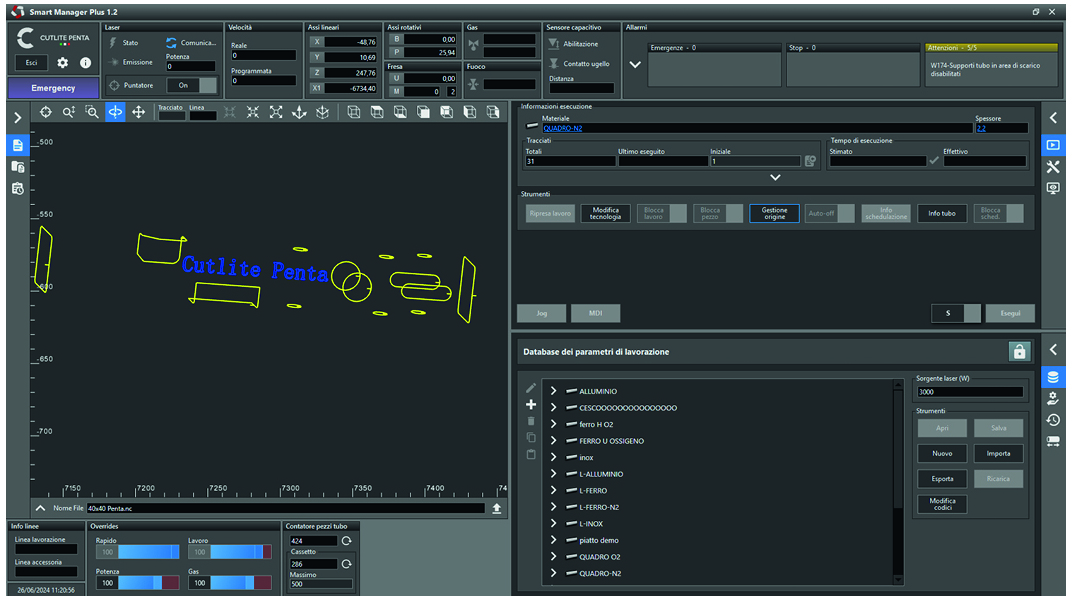The image size is (1072, 596).
Task: Select the solid white cube view icon
Action: [424, 112]
